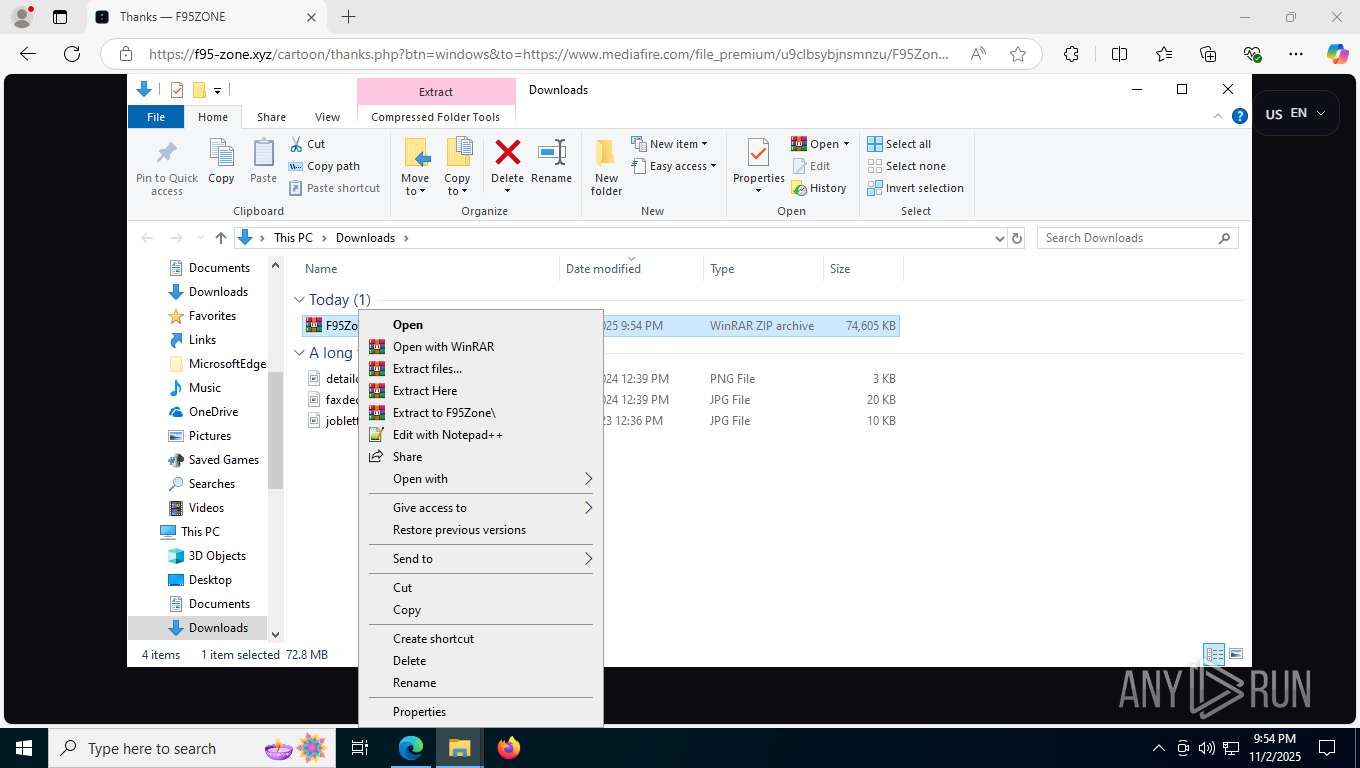Choose Extract files... from context menu

(481, 369)
